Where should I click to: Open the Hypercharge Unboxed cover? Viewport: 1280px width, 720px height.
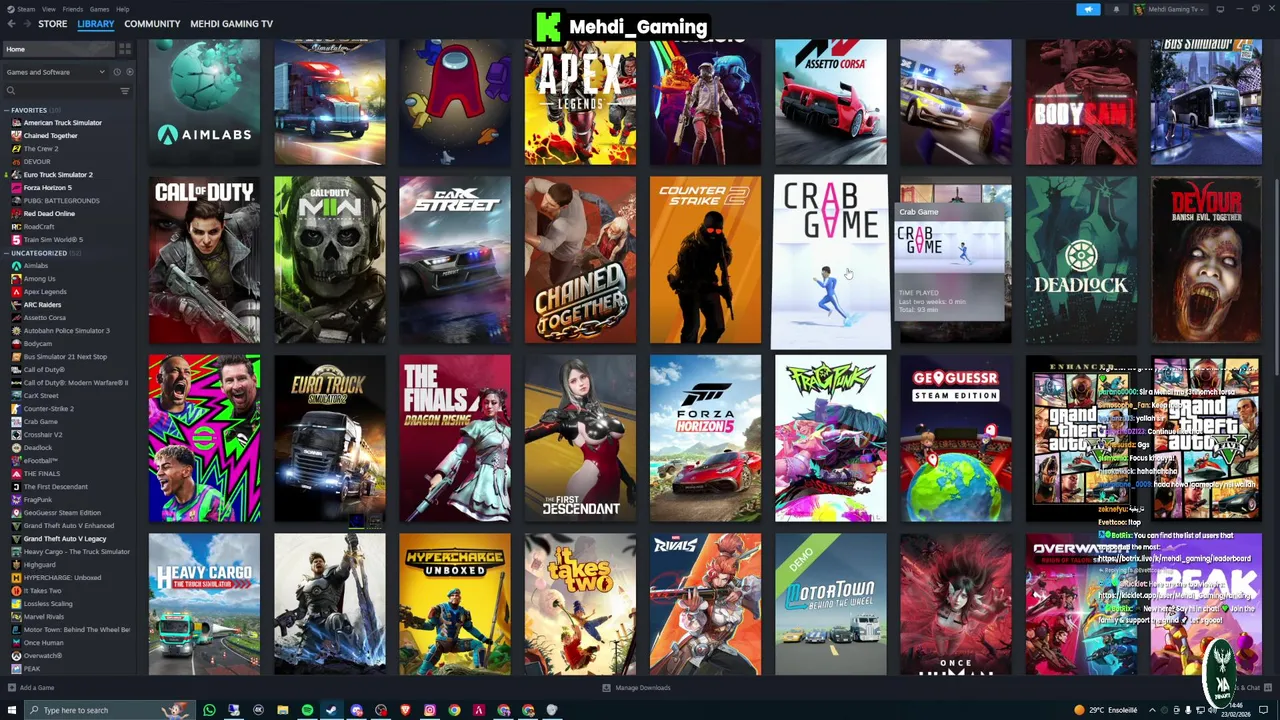[455, 604]
